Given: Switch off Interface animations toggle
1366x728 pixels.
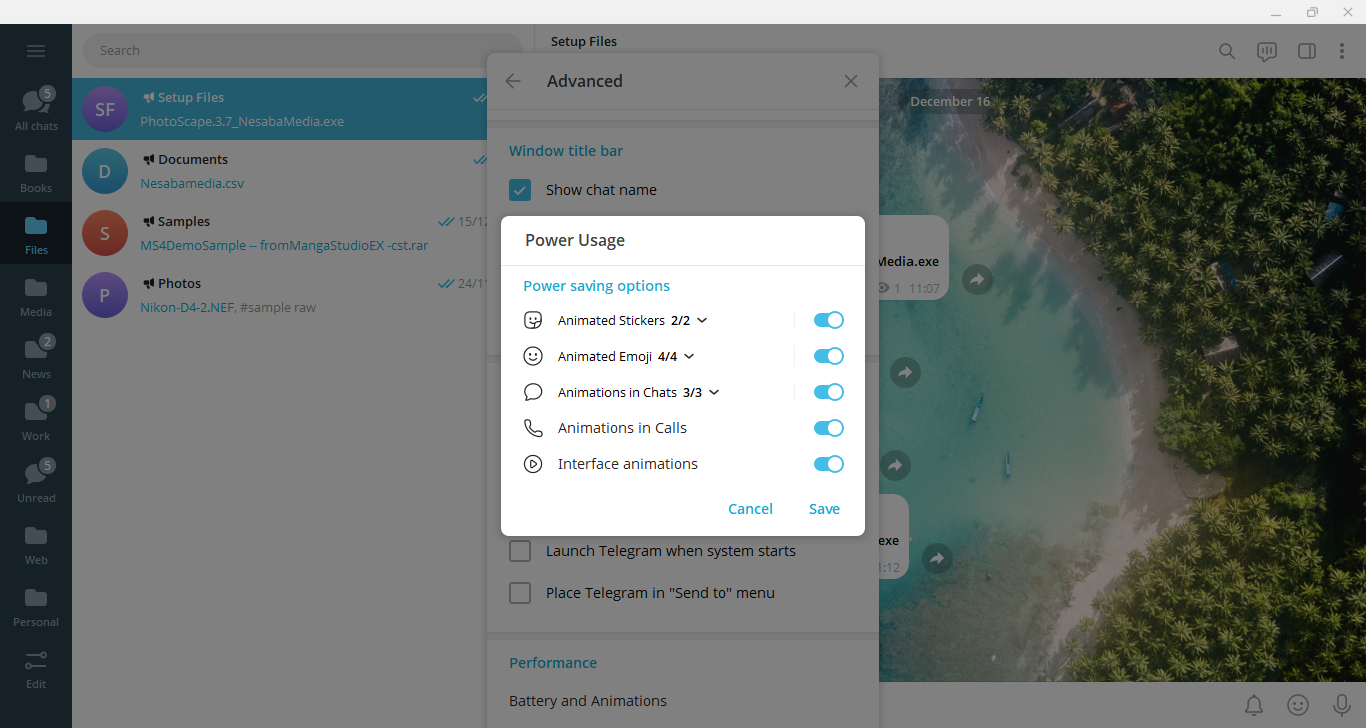Looking at the screenshot, I should [828, 464].
